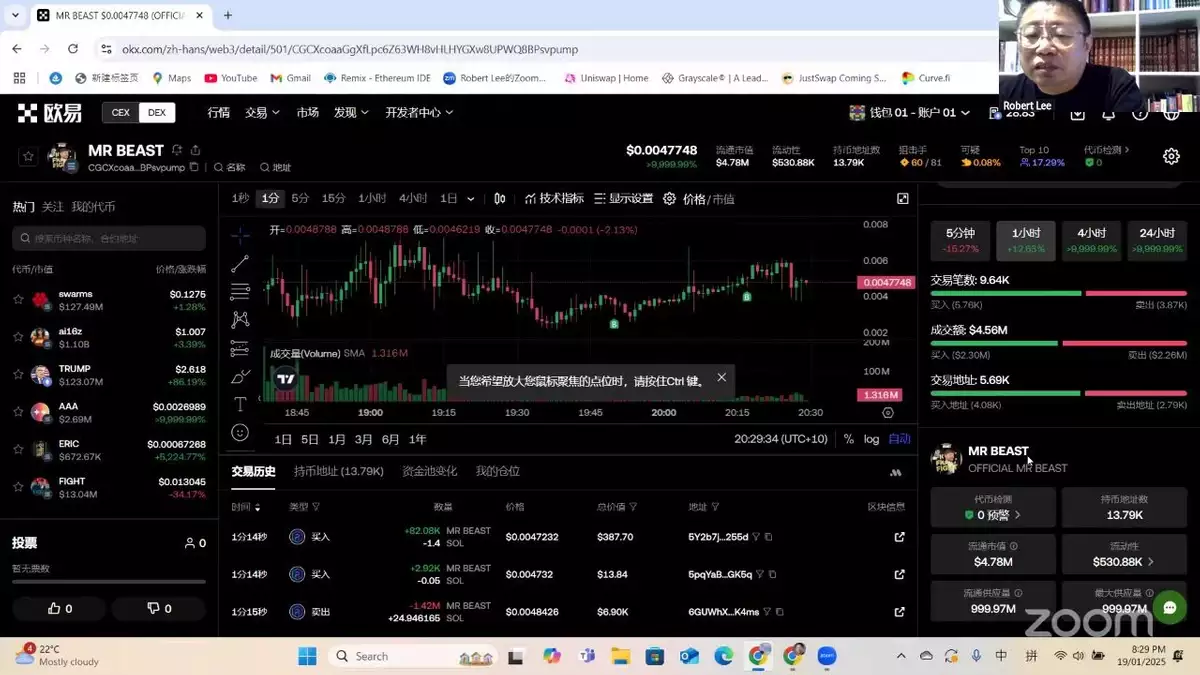Open the emoji sticker tool
This screenshot has width=1200, height=675.
[240, 432]
